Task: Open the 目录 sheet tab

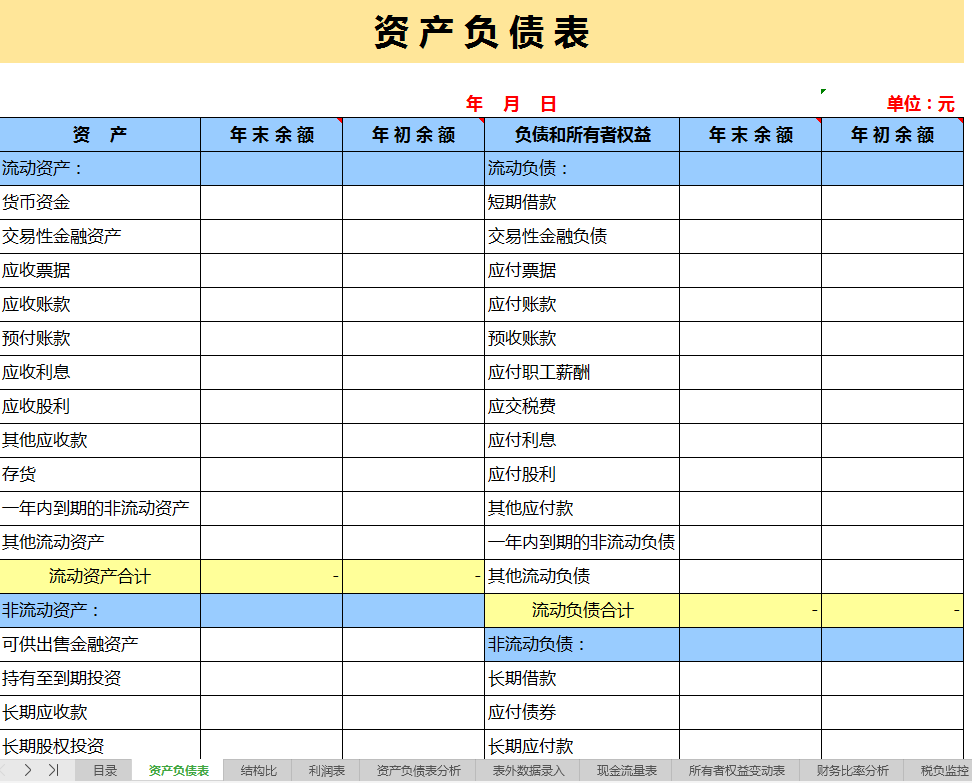Action: (105, 771)
